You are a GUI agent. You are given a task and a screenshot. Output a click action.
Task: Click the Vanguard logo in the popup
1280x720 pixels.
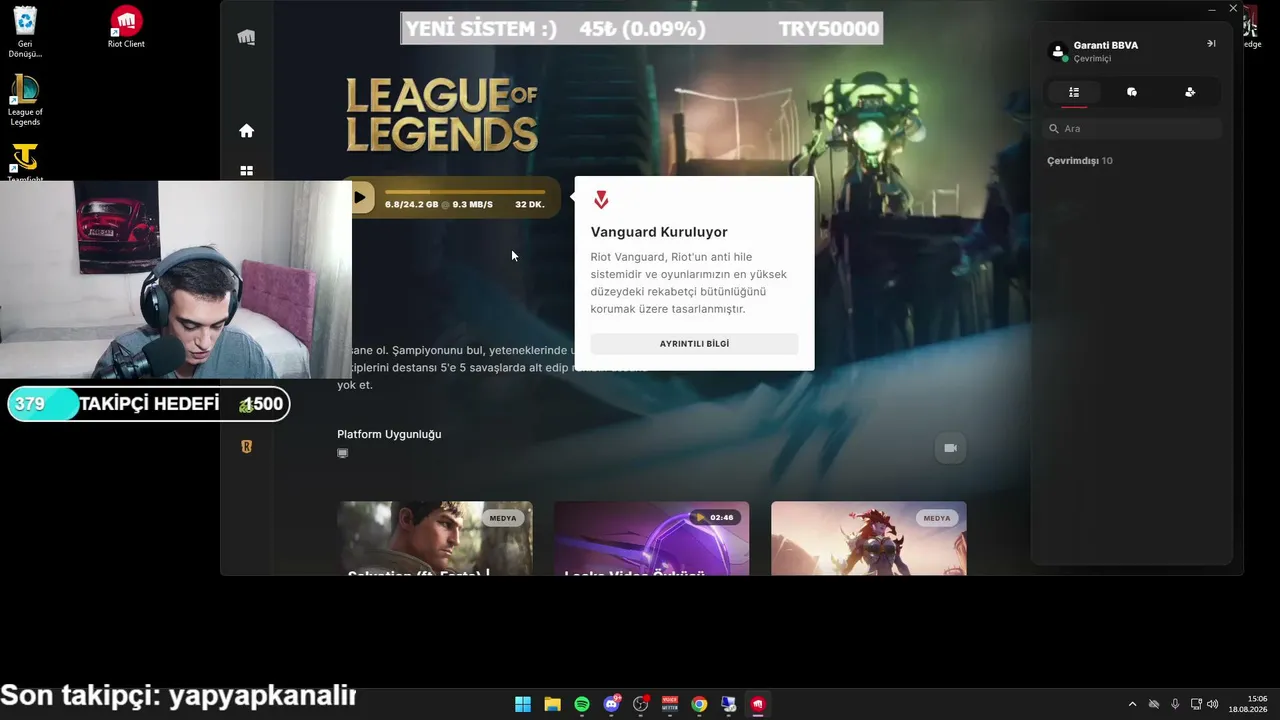[601, 200]
